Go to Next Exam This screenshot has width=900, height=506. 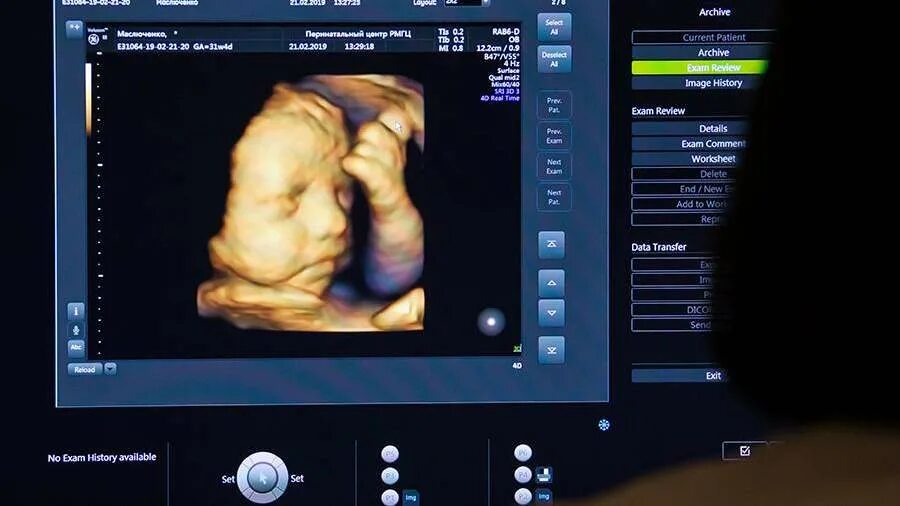tap(554, 166)
